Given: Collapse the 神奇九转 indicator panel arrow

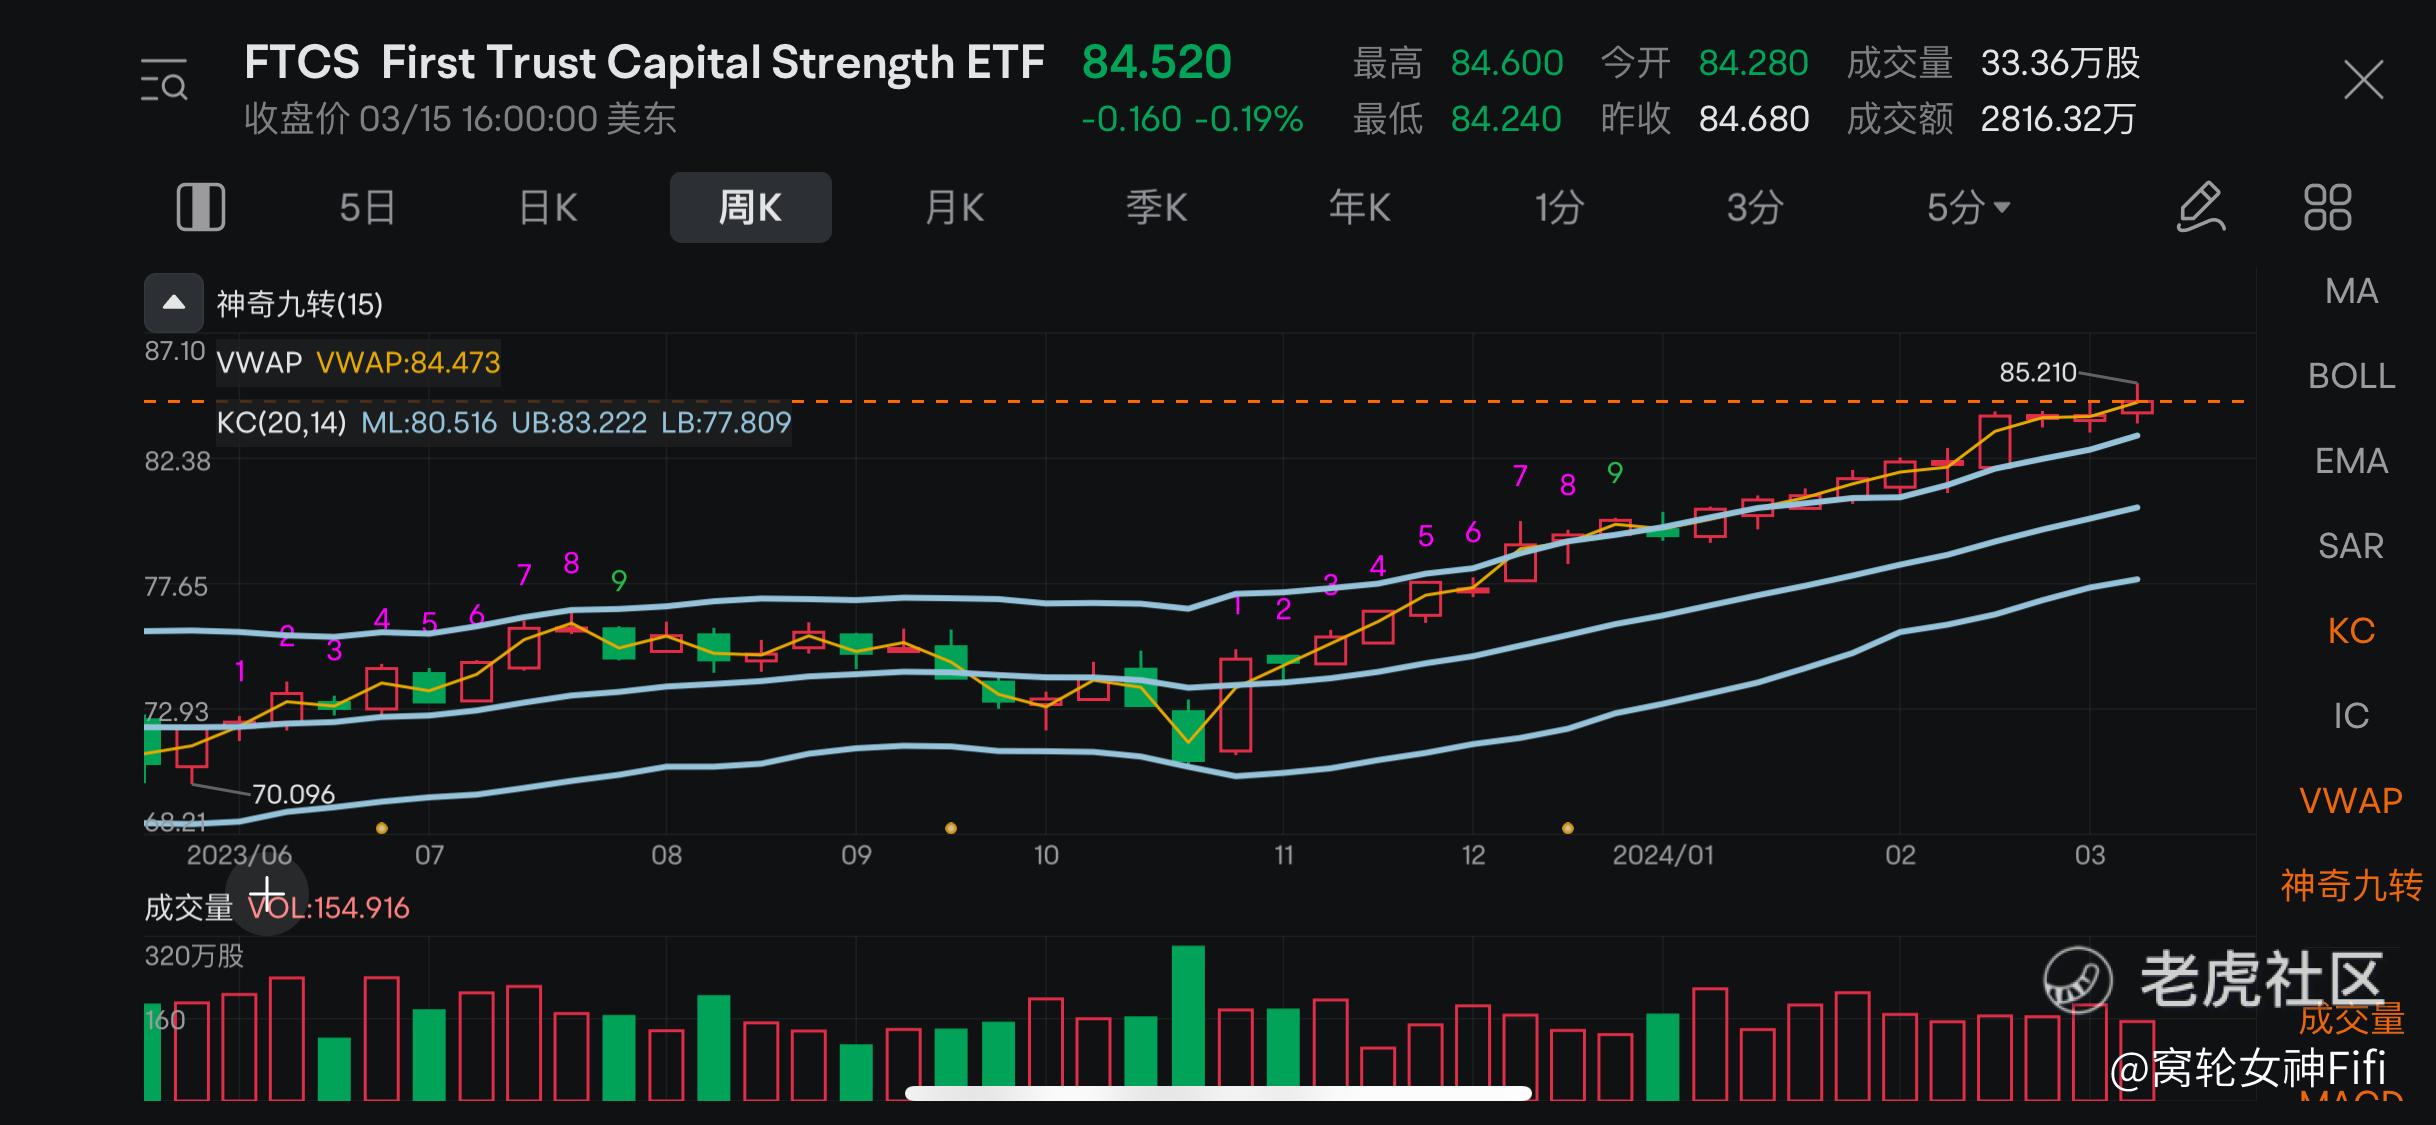Looking at the screenshot, I should coord(174,303).
